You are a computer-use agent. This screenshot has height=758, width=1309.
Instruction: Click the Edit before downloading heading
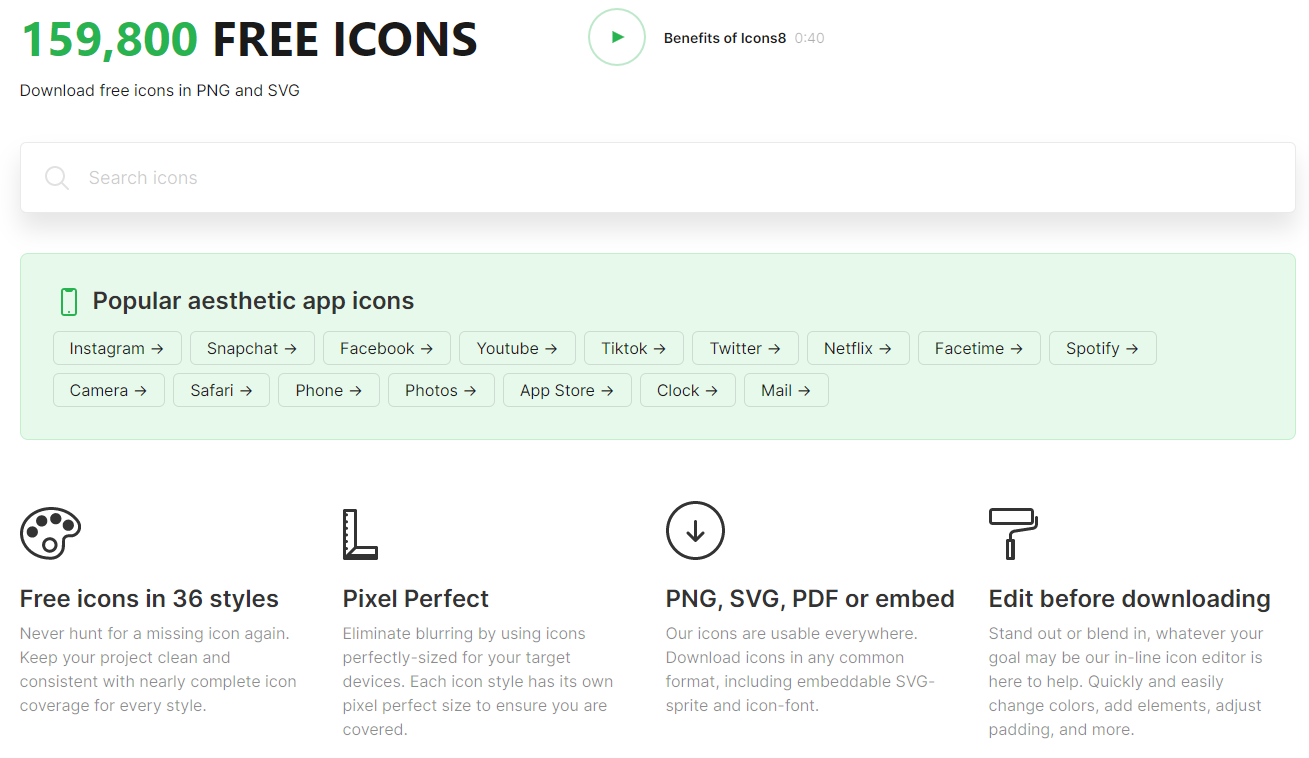point(1130,599)
